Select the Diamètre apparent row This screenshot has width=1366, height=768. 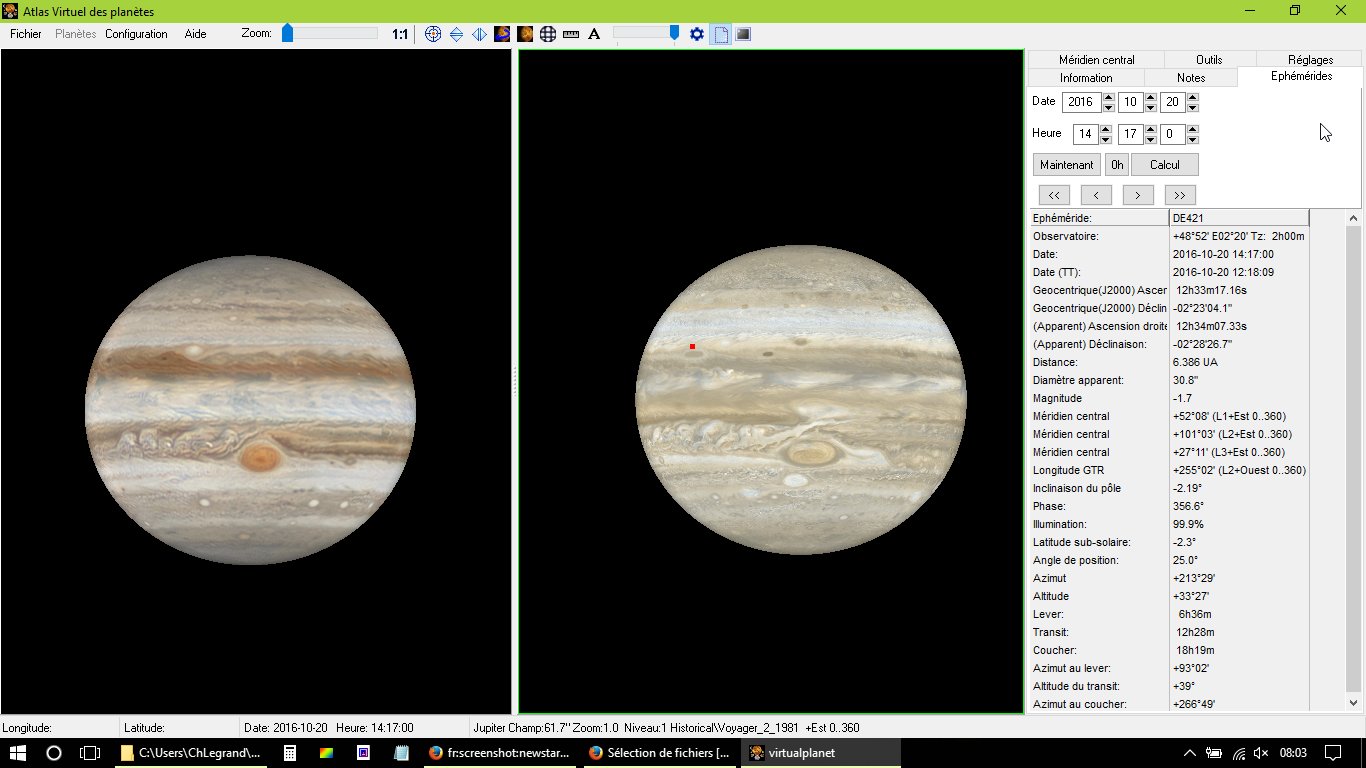coord(1169,380)
